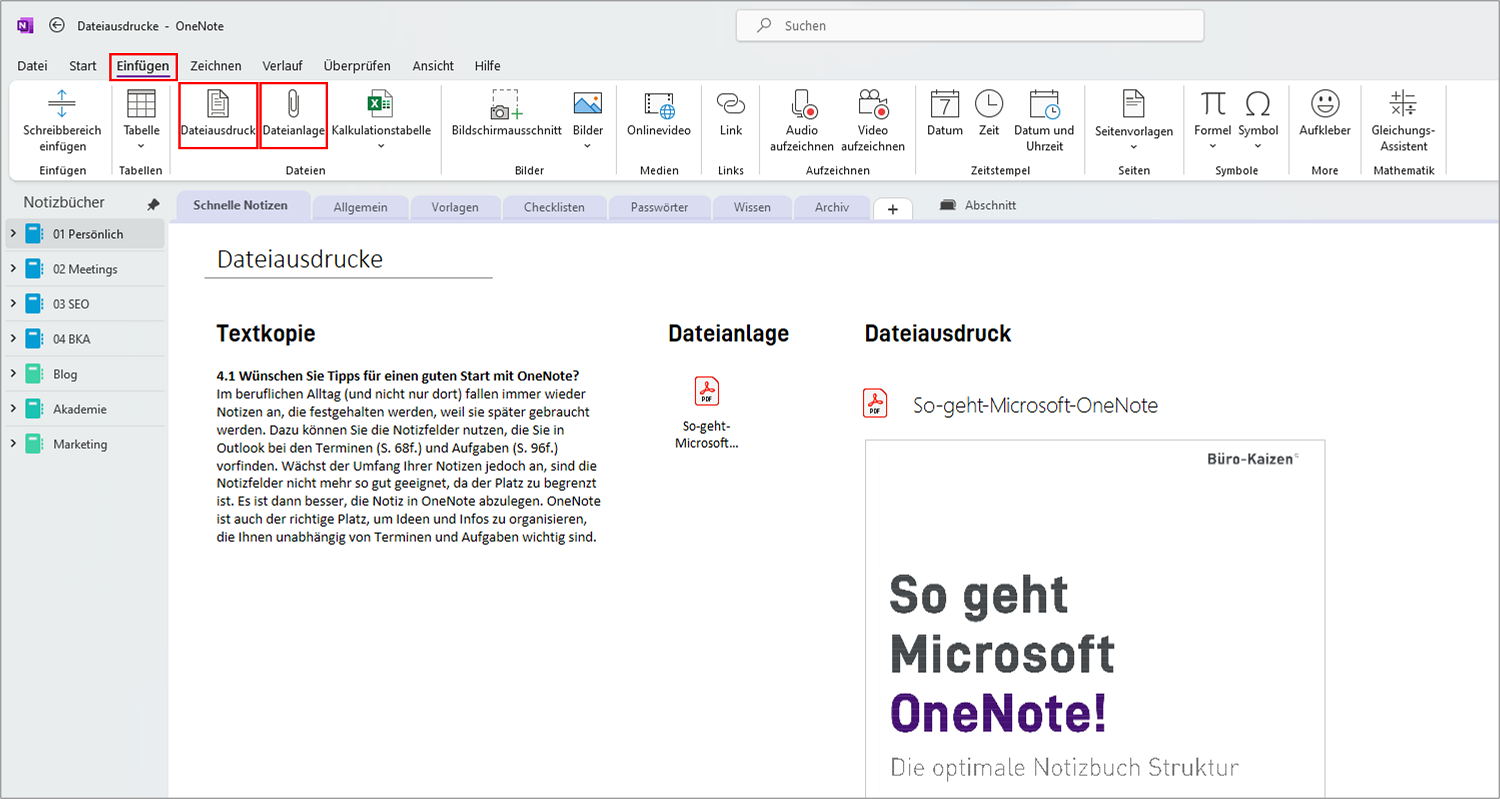Open the Datei menu

[x=32, y=66]
